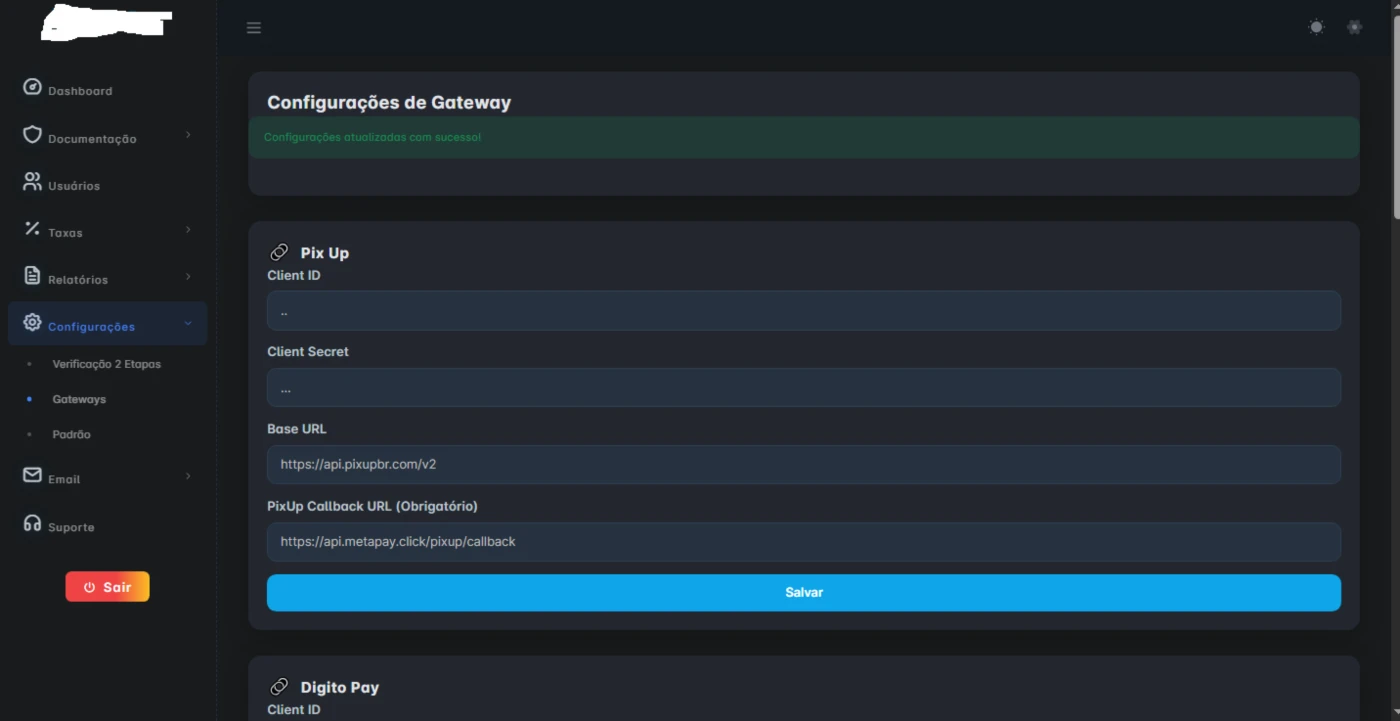
Task: Expand the Taxas submenu chevron
Action: 188,231
